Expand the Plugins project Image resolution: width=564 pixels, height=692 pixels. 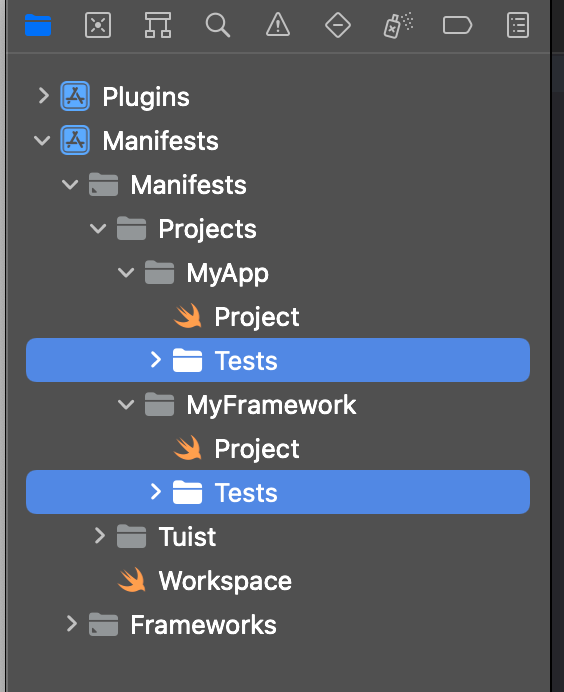tap(43, 96)
